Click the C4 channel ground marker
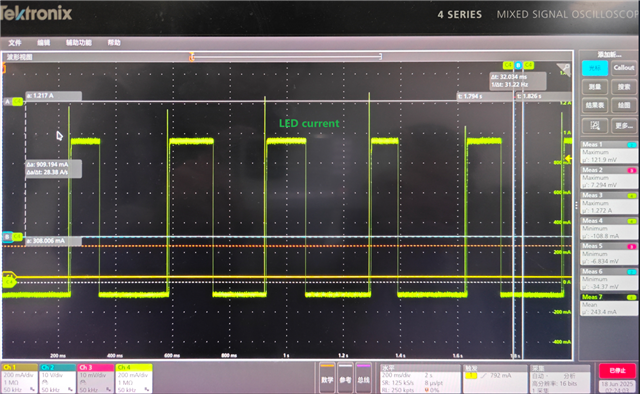640x394 pixels. pos(9,282)
